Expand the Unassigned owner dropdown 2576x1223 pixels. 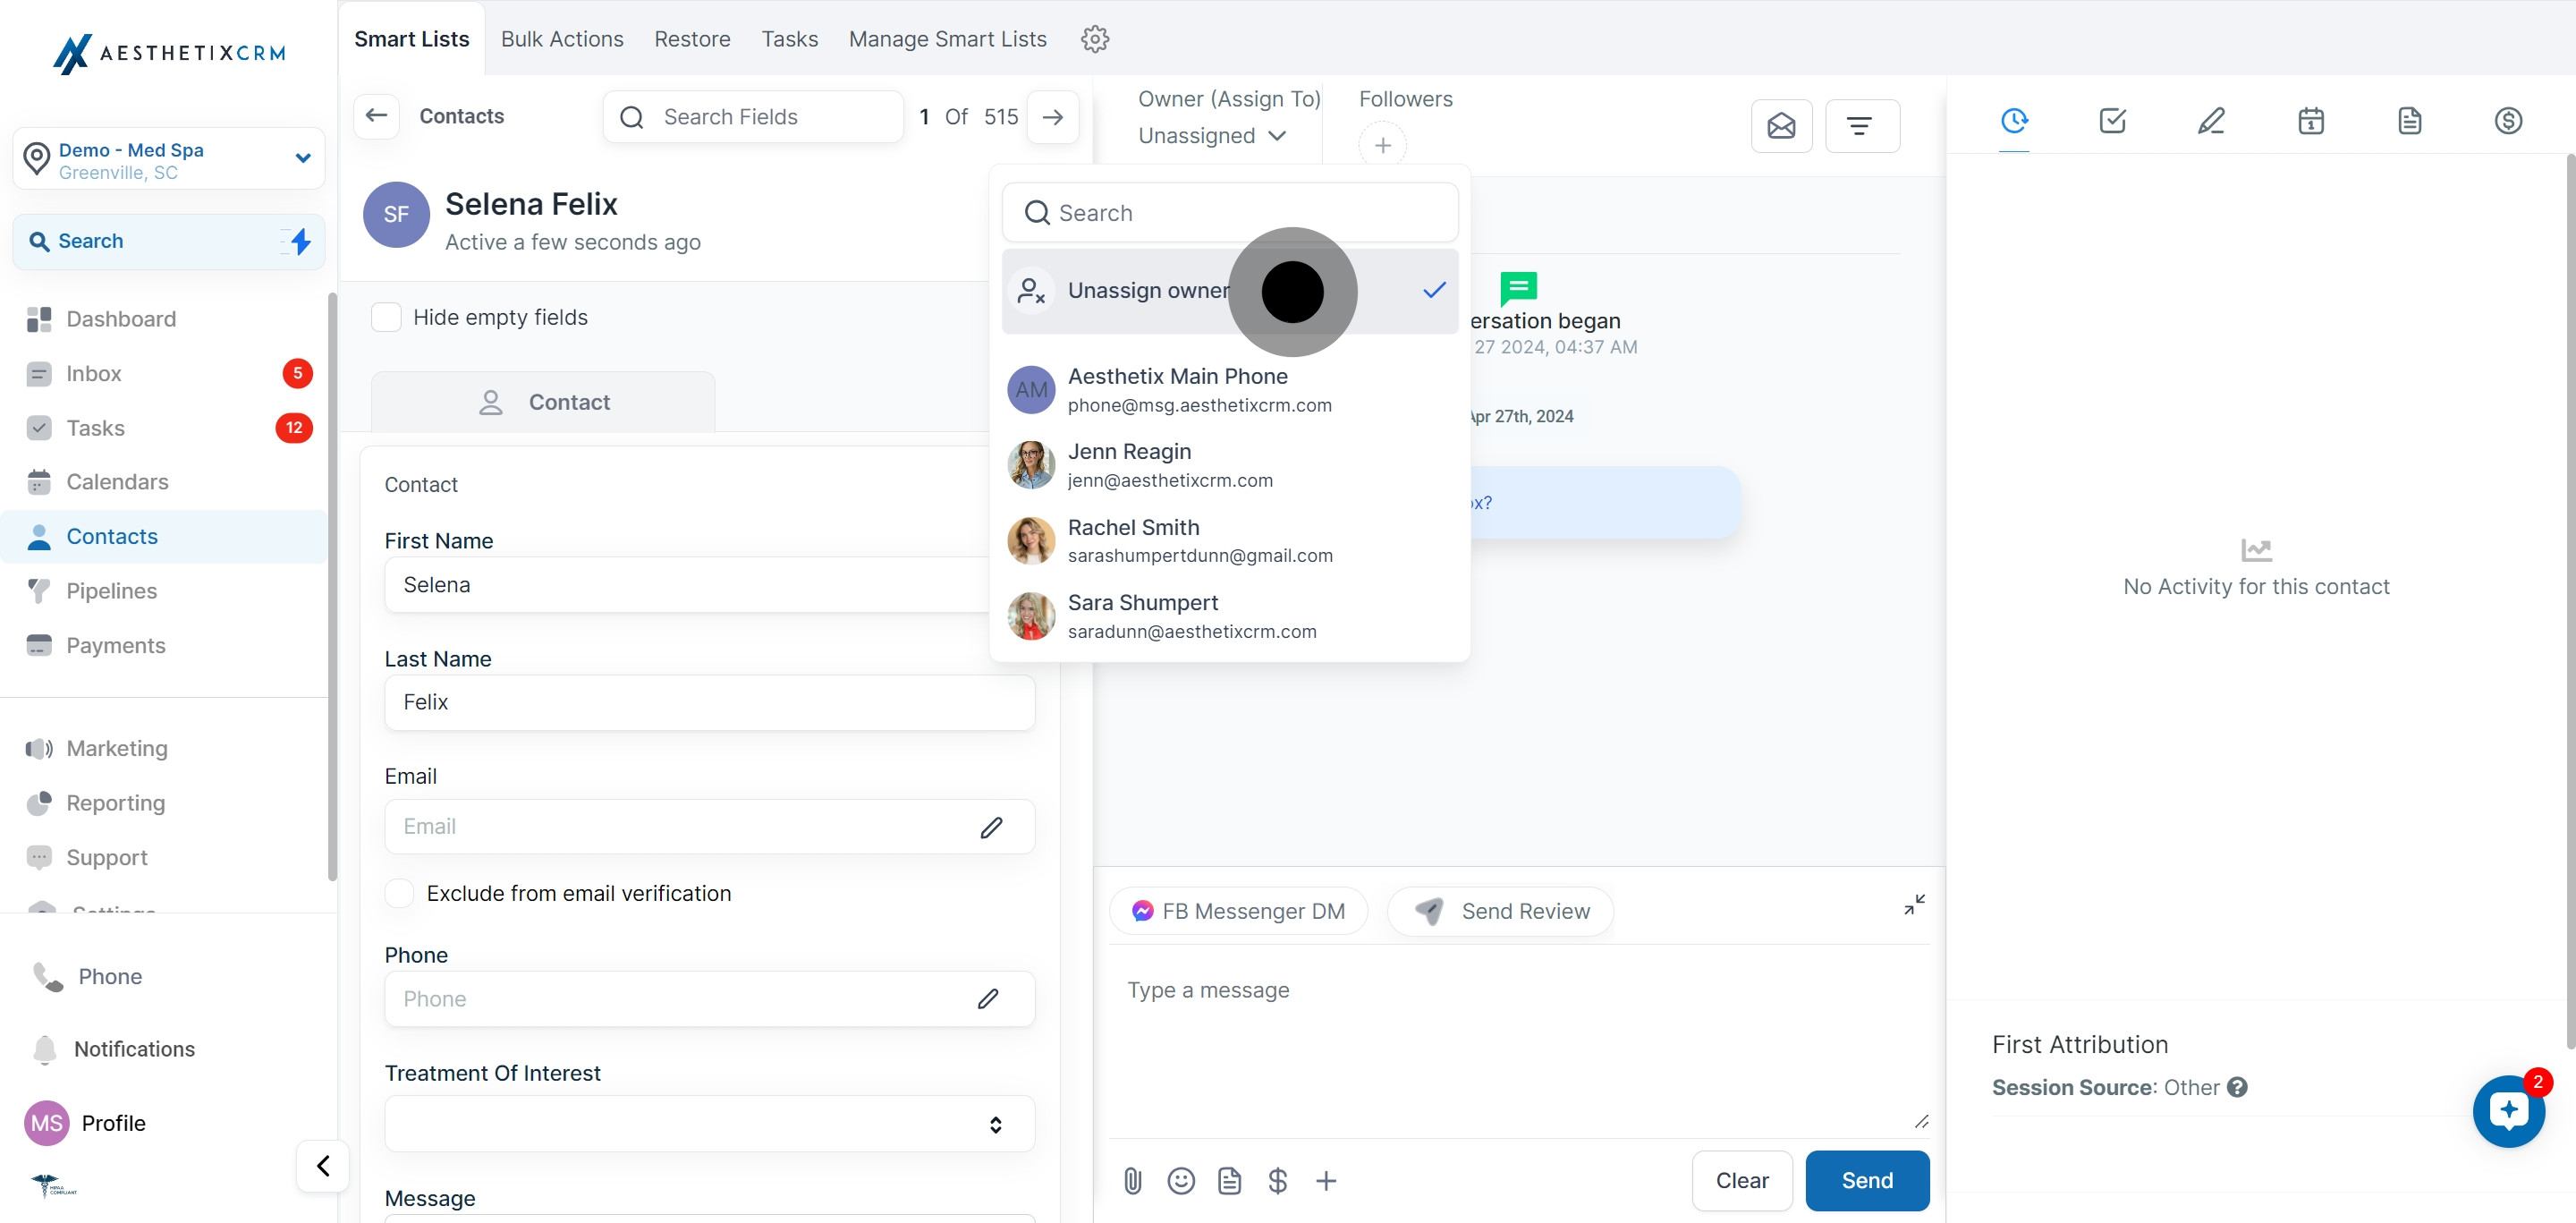[x=1211, y=136]
